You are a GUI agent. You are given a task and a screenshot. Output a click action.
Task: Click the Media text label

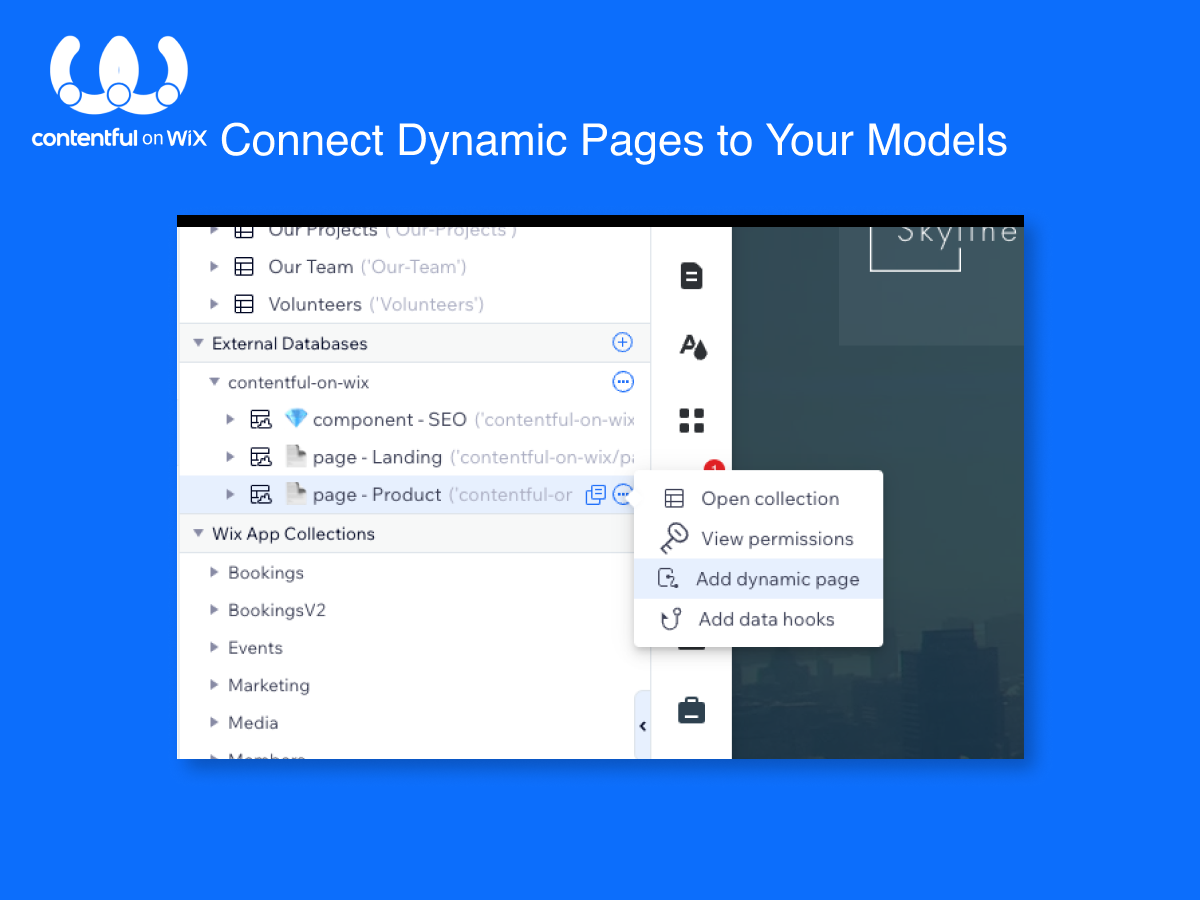[253, 722]
